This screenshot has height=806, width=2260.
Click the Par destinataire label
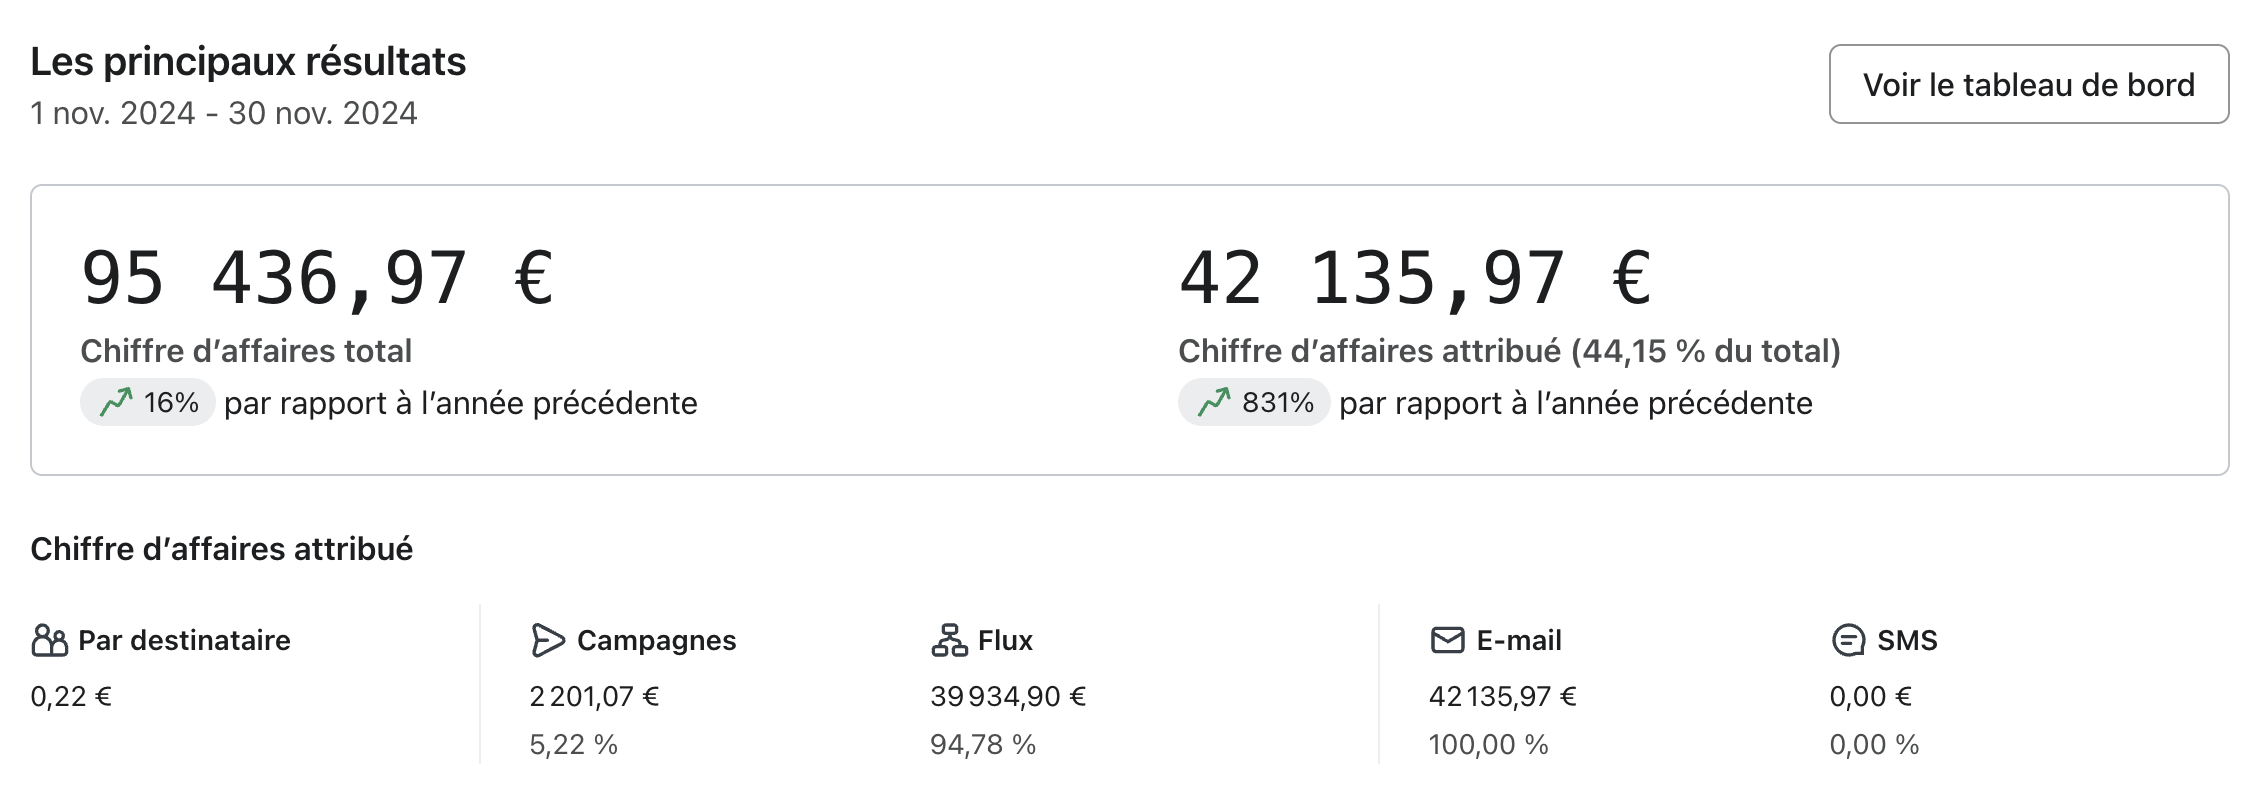point(184,640)
